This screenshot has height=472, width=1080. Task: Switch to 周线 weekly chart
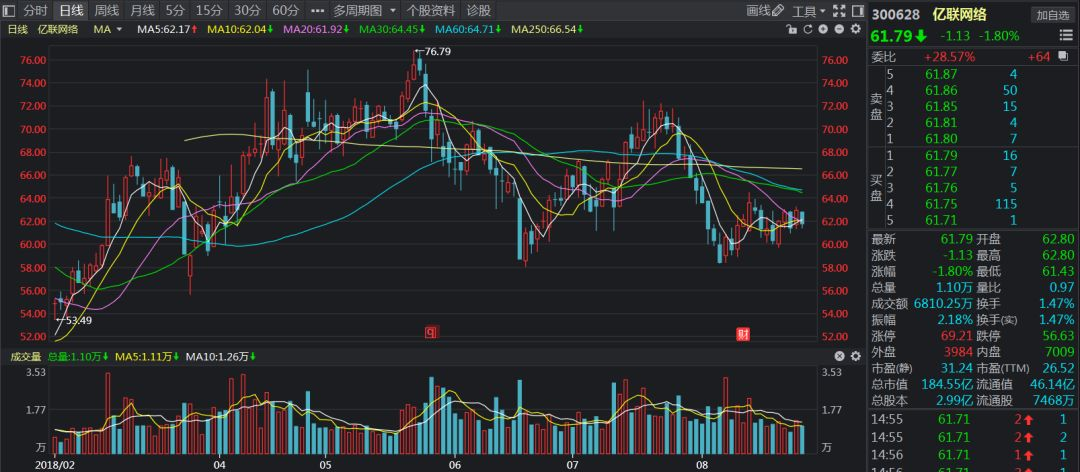[x=107, y=10]
